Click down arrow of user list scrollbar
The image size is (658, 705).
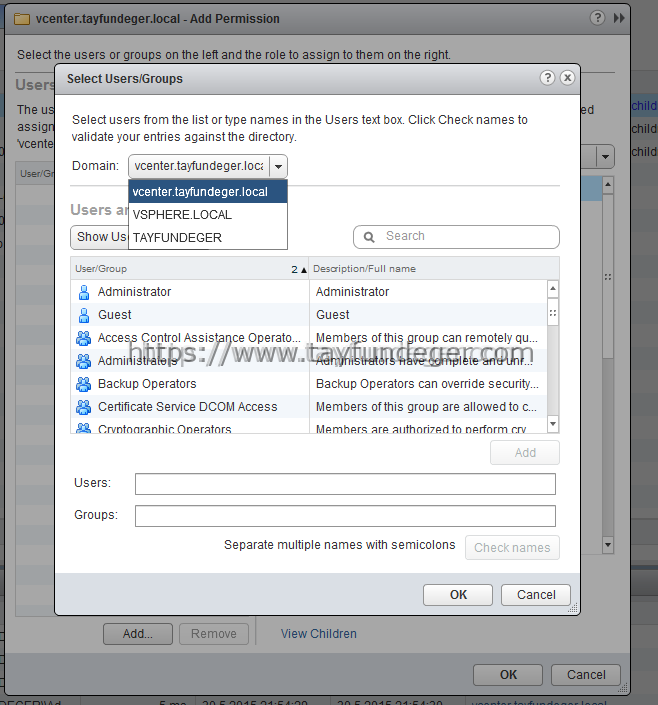[x=553, y=424]
